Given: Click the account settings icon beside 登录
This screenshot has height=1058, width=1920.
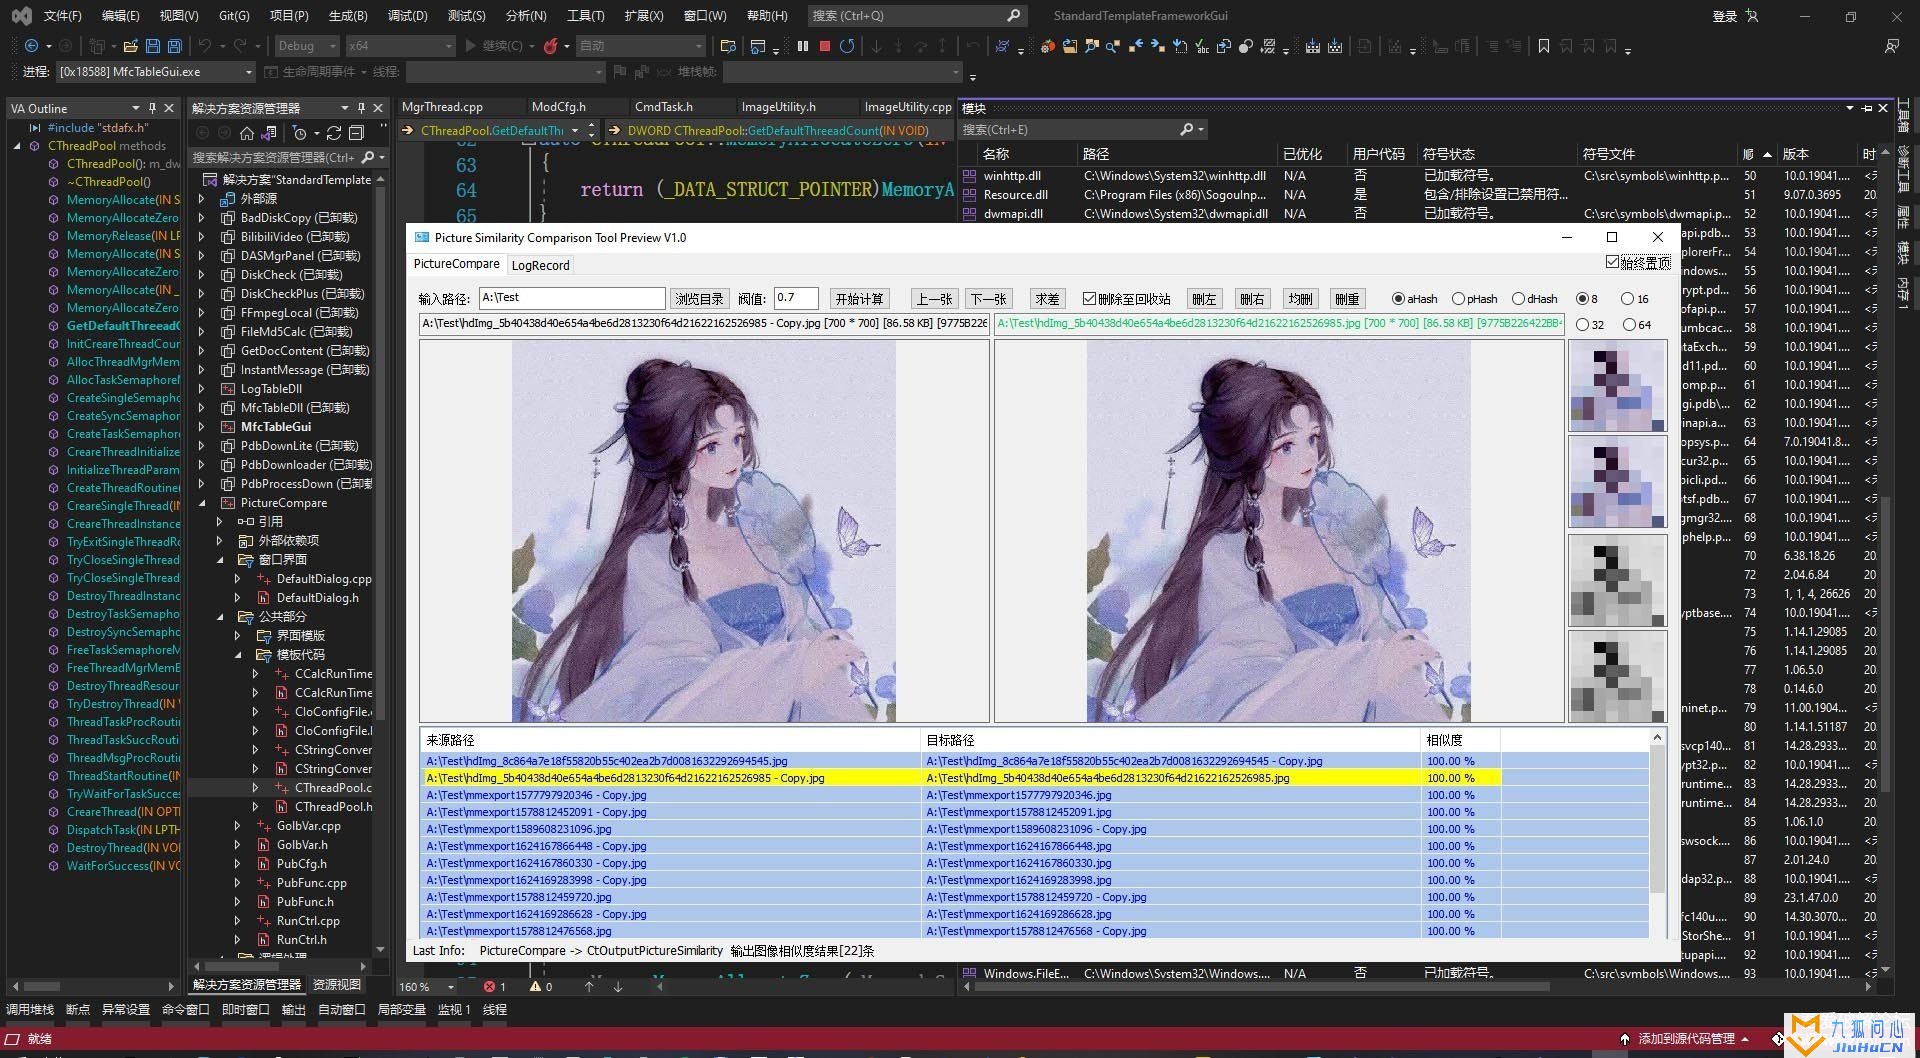Looking at the screenshot, I should [1752, 16].
